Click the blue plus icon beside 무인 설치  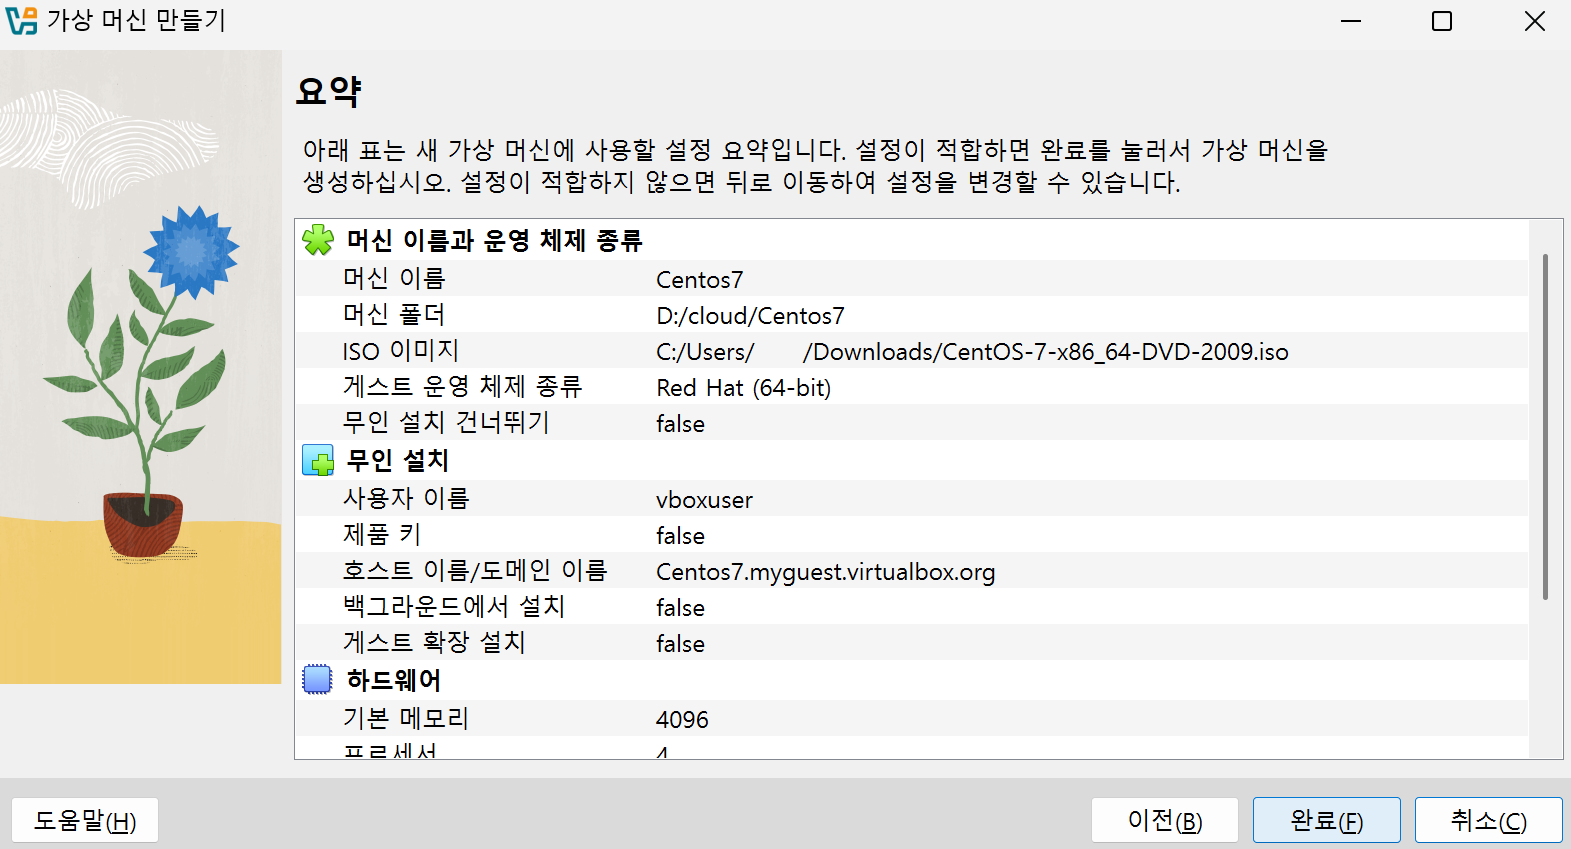coord(318,460)
